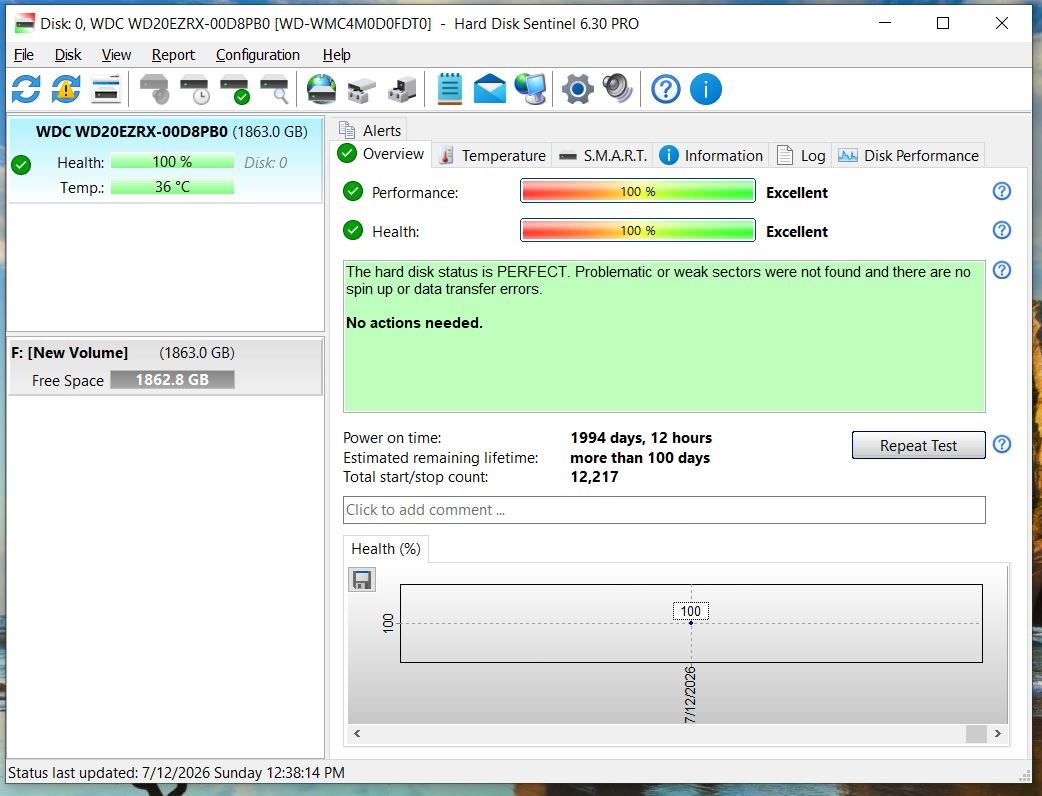
Task: Open the Configuration menu
Action: pyautogui.click(x=258, y=54)
